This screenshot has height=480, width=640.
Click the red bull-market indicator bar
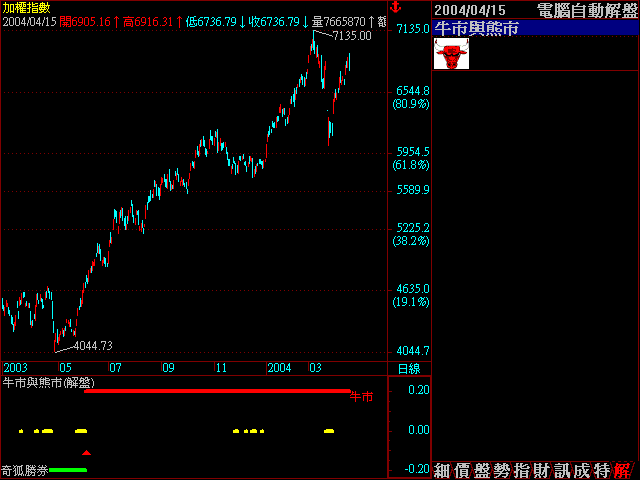pos(217,391)
